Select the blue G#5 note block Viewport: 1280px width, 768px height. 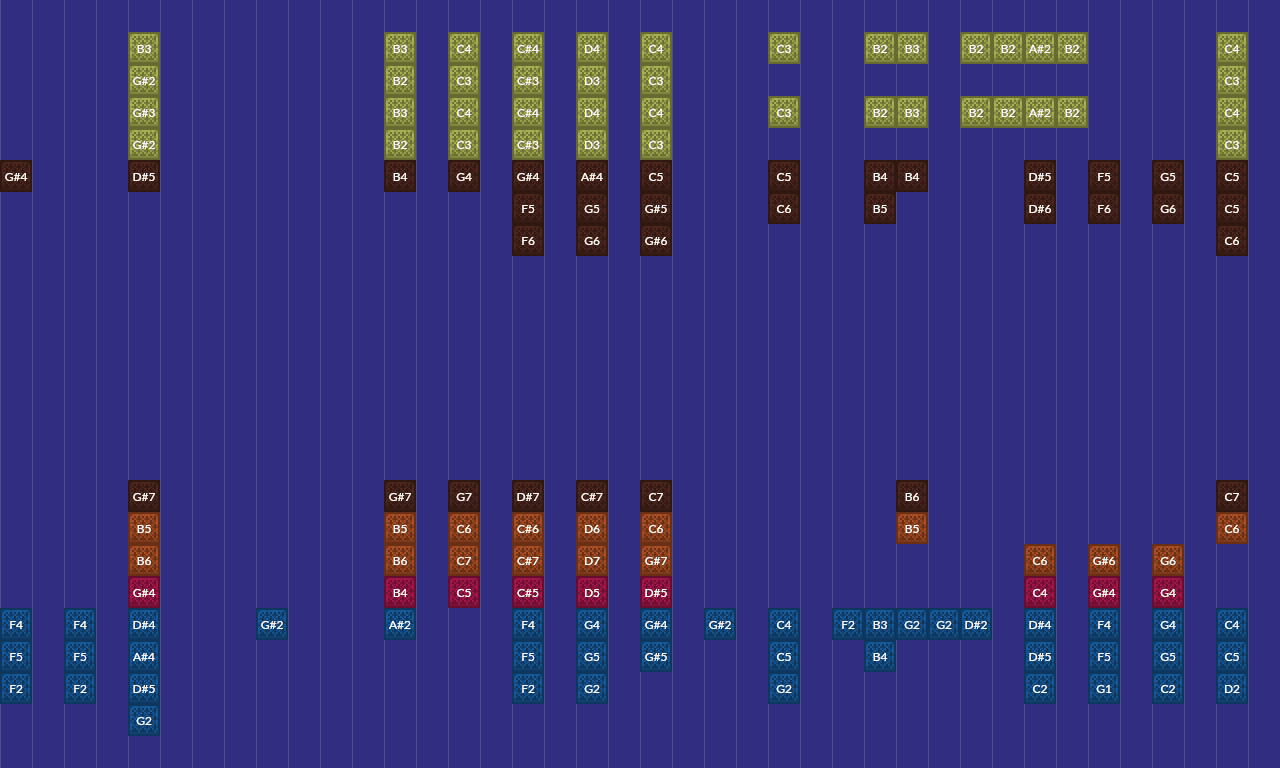656,657
